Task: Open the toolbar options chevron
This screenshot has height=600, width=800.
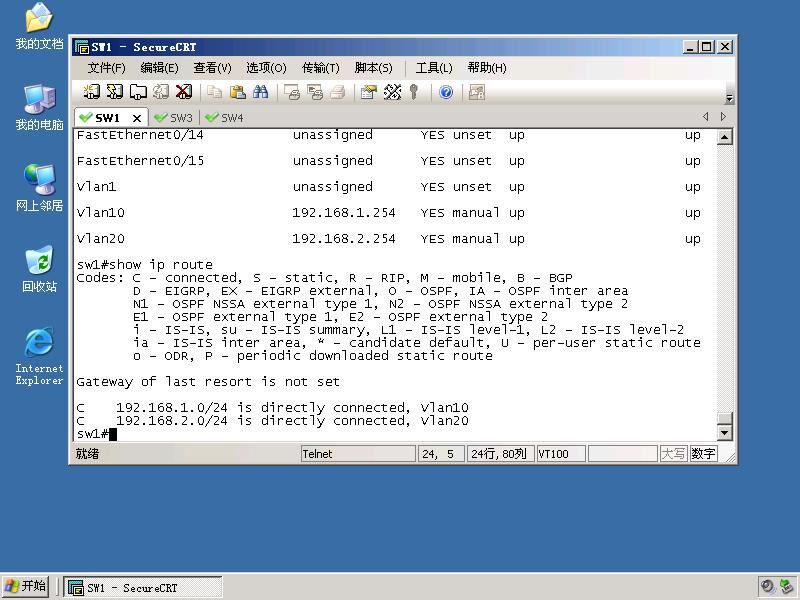Action: (730, 98)
